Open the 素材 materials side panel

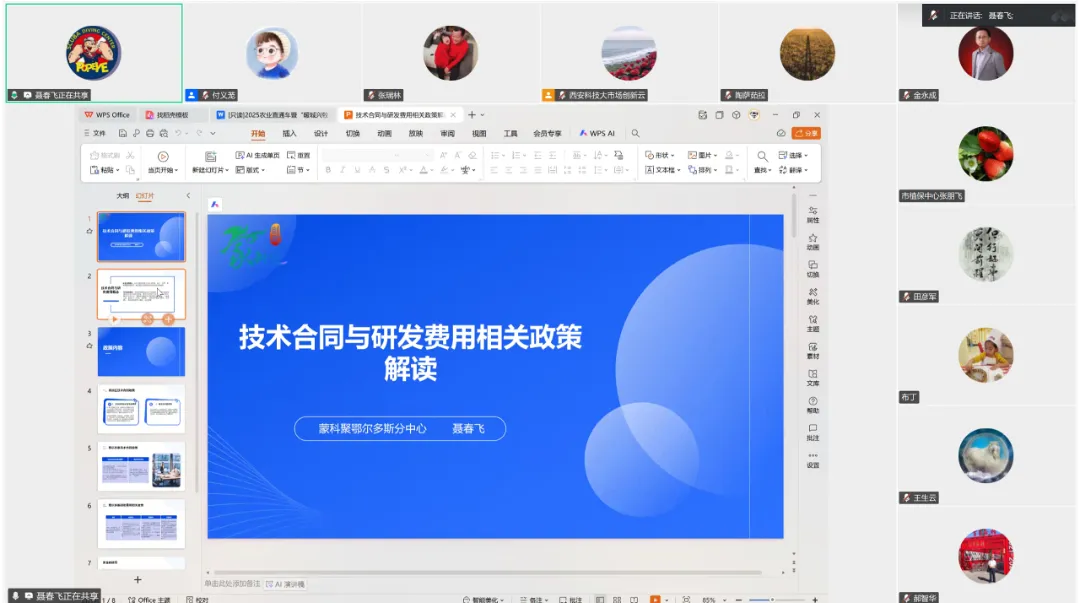(x=813, y=351)
